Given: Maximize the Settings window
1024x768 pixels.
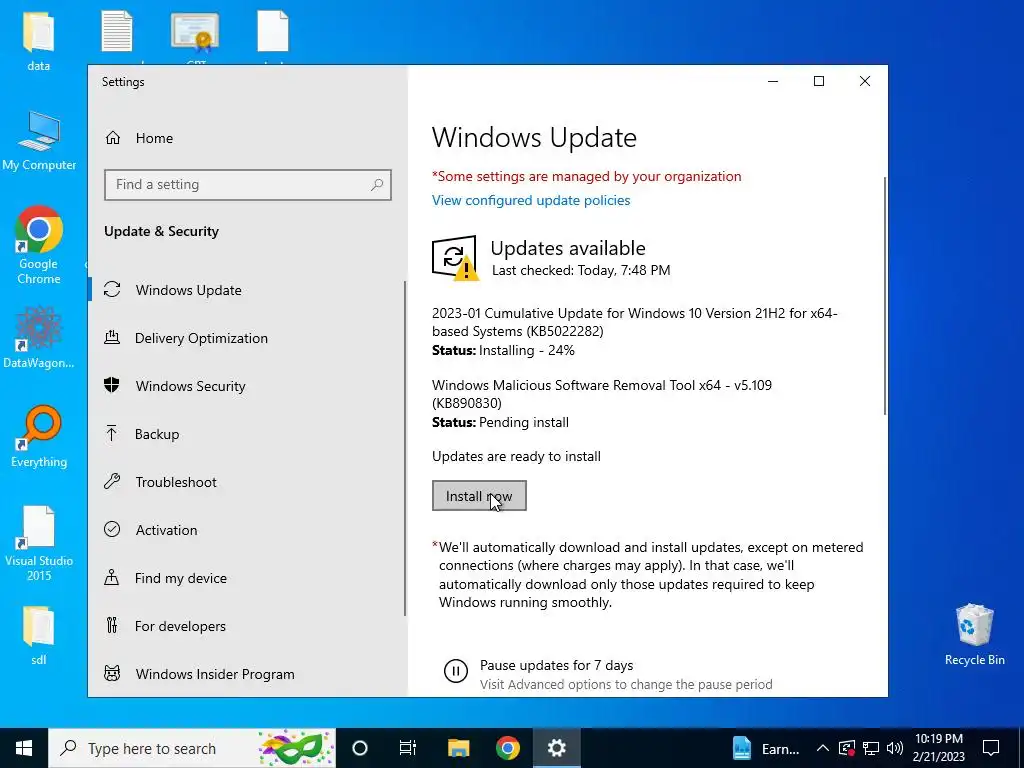Looking at the screenshot, I should [x=819, y=81].
